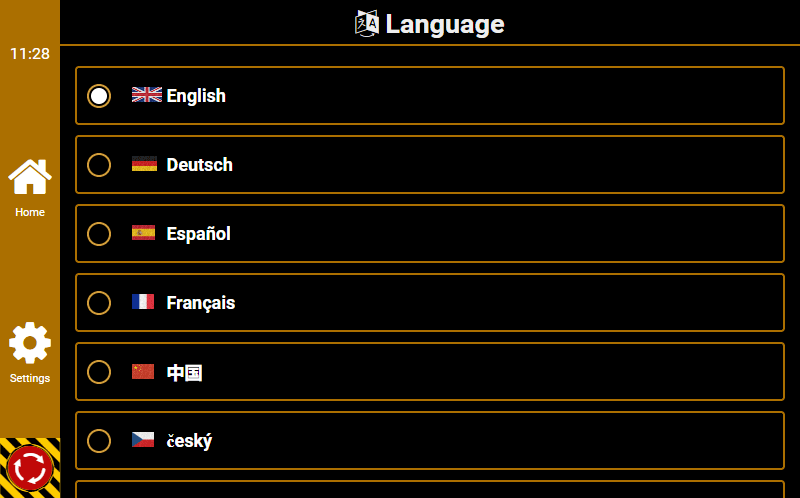This screenshot has width=800, height=498.
Task: Click the Spanish flag icon
Action: 144,233
